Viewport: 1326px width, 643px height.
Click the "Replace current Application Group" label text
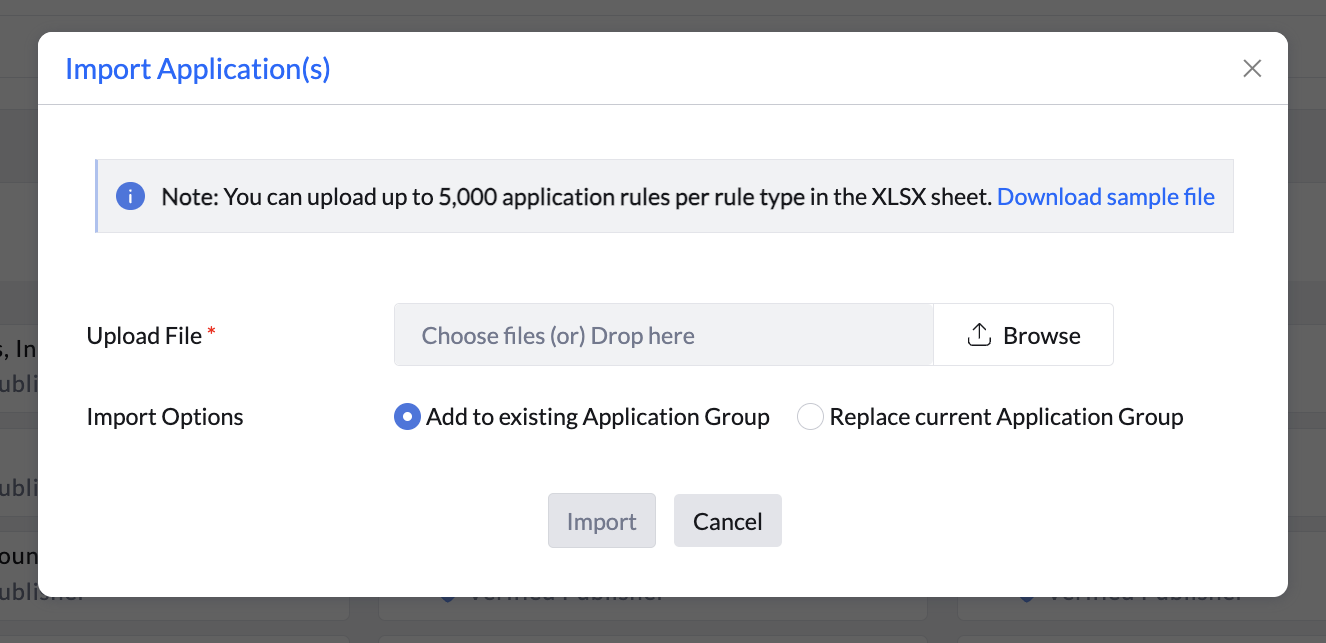pyautogui.click(x=1006, y=417)
